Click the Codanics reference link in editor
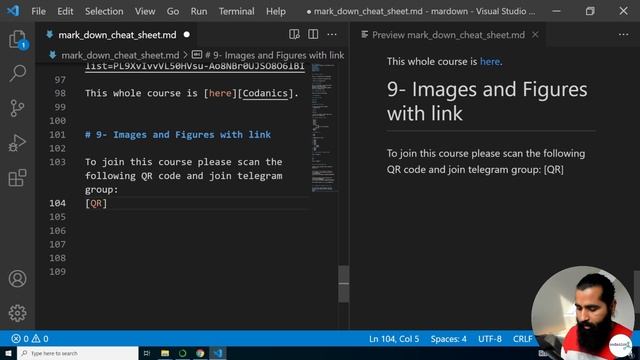This screenshot has height=360, width=640. tap(265, 93)
